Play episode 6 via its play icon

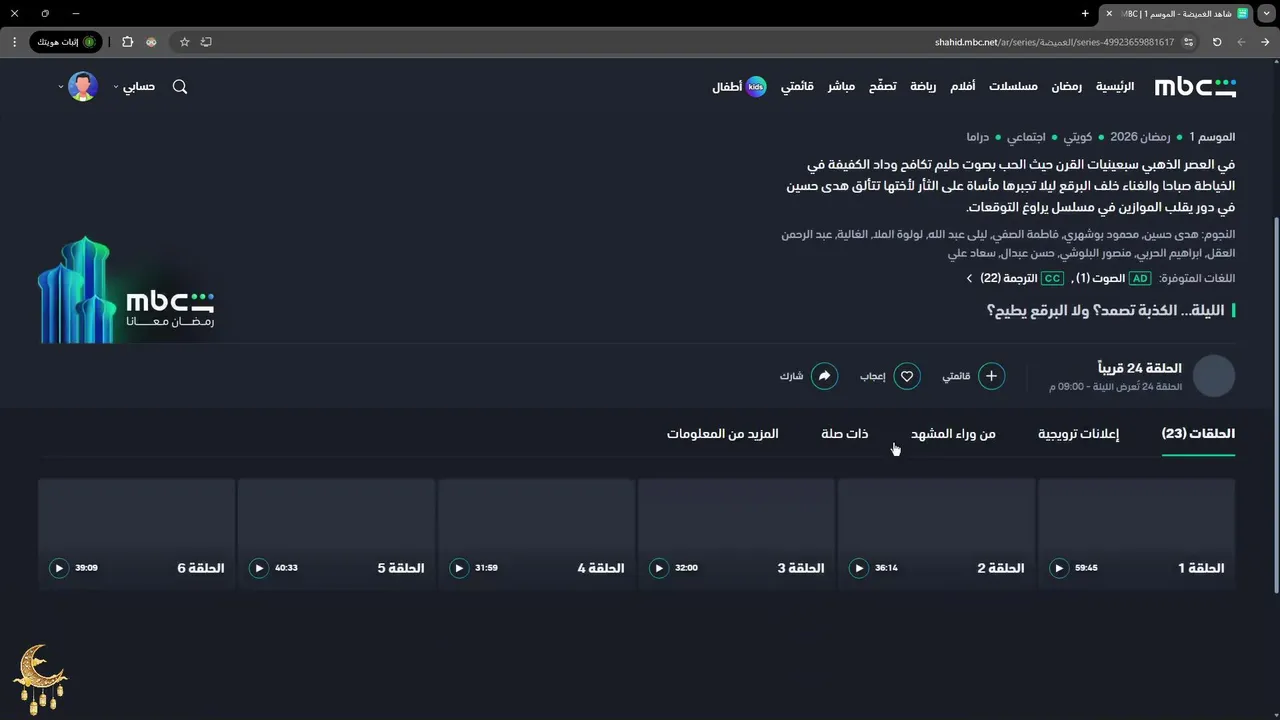coord(59,568)
